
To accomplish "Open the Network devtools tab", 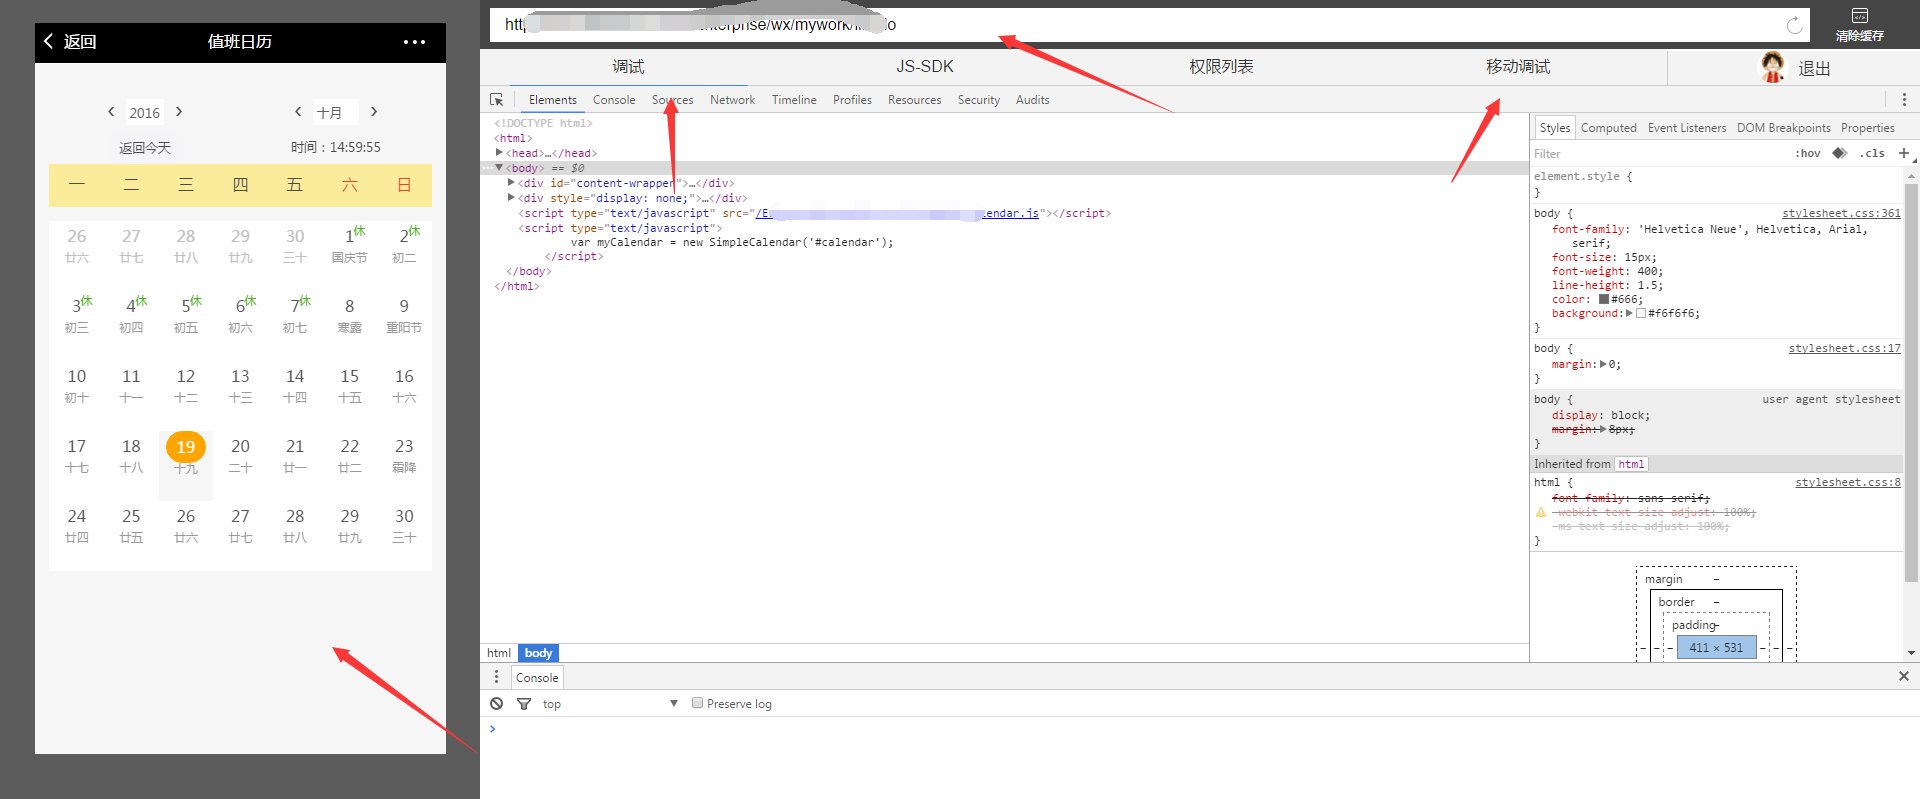I will 732,100.
